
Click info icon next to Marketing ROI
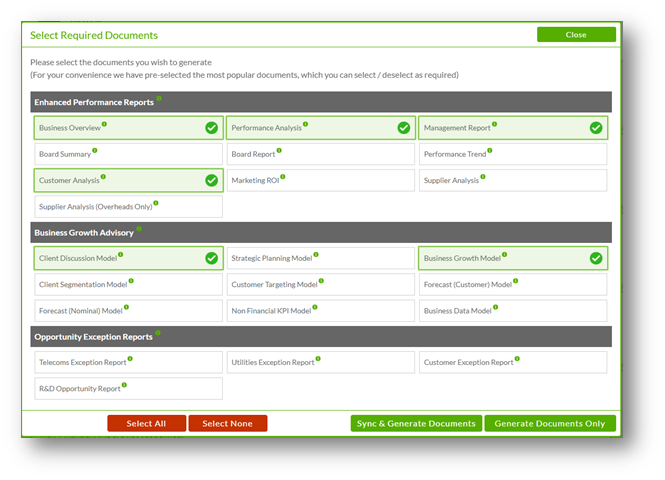coord(282,177)
